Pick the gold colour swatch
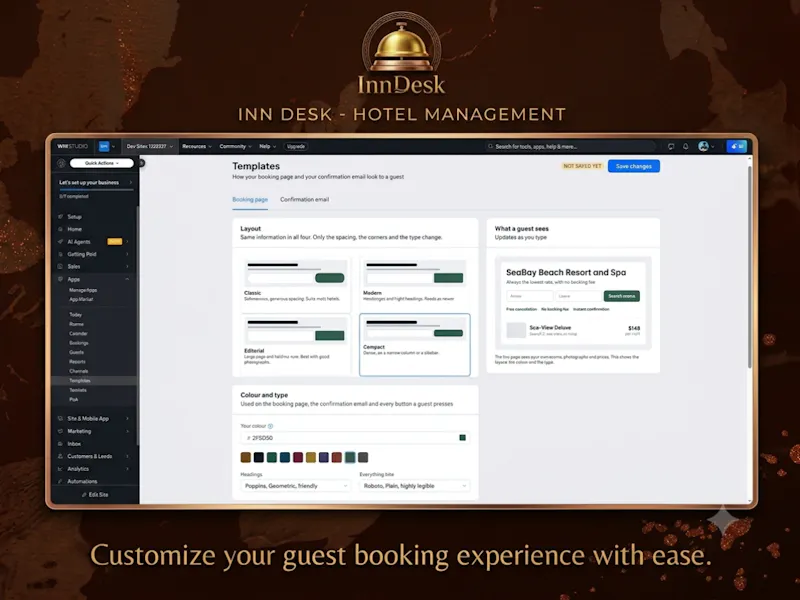The image size is (800, 600). [311, 457]
